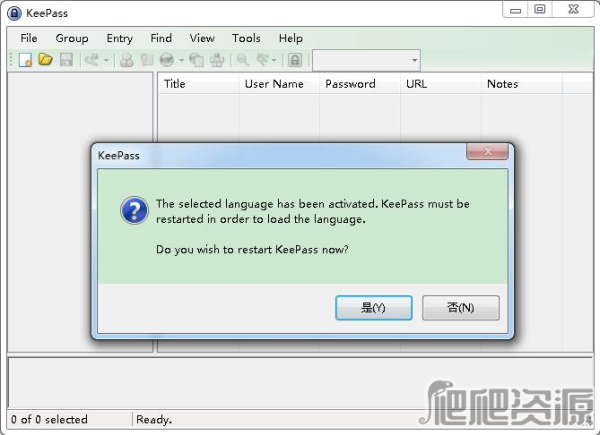Click the User Name column header

click(x=279, y=84)
